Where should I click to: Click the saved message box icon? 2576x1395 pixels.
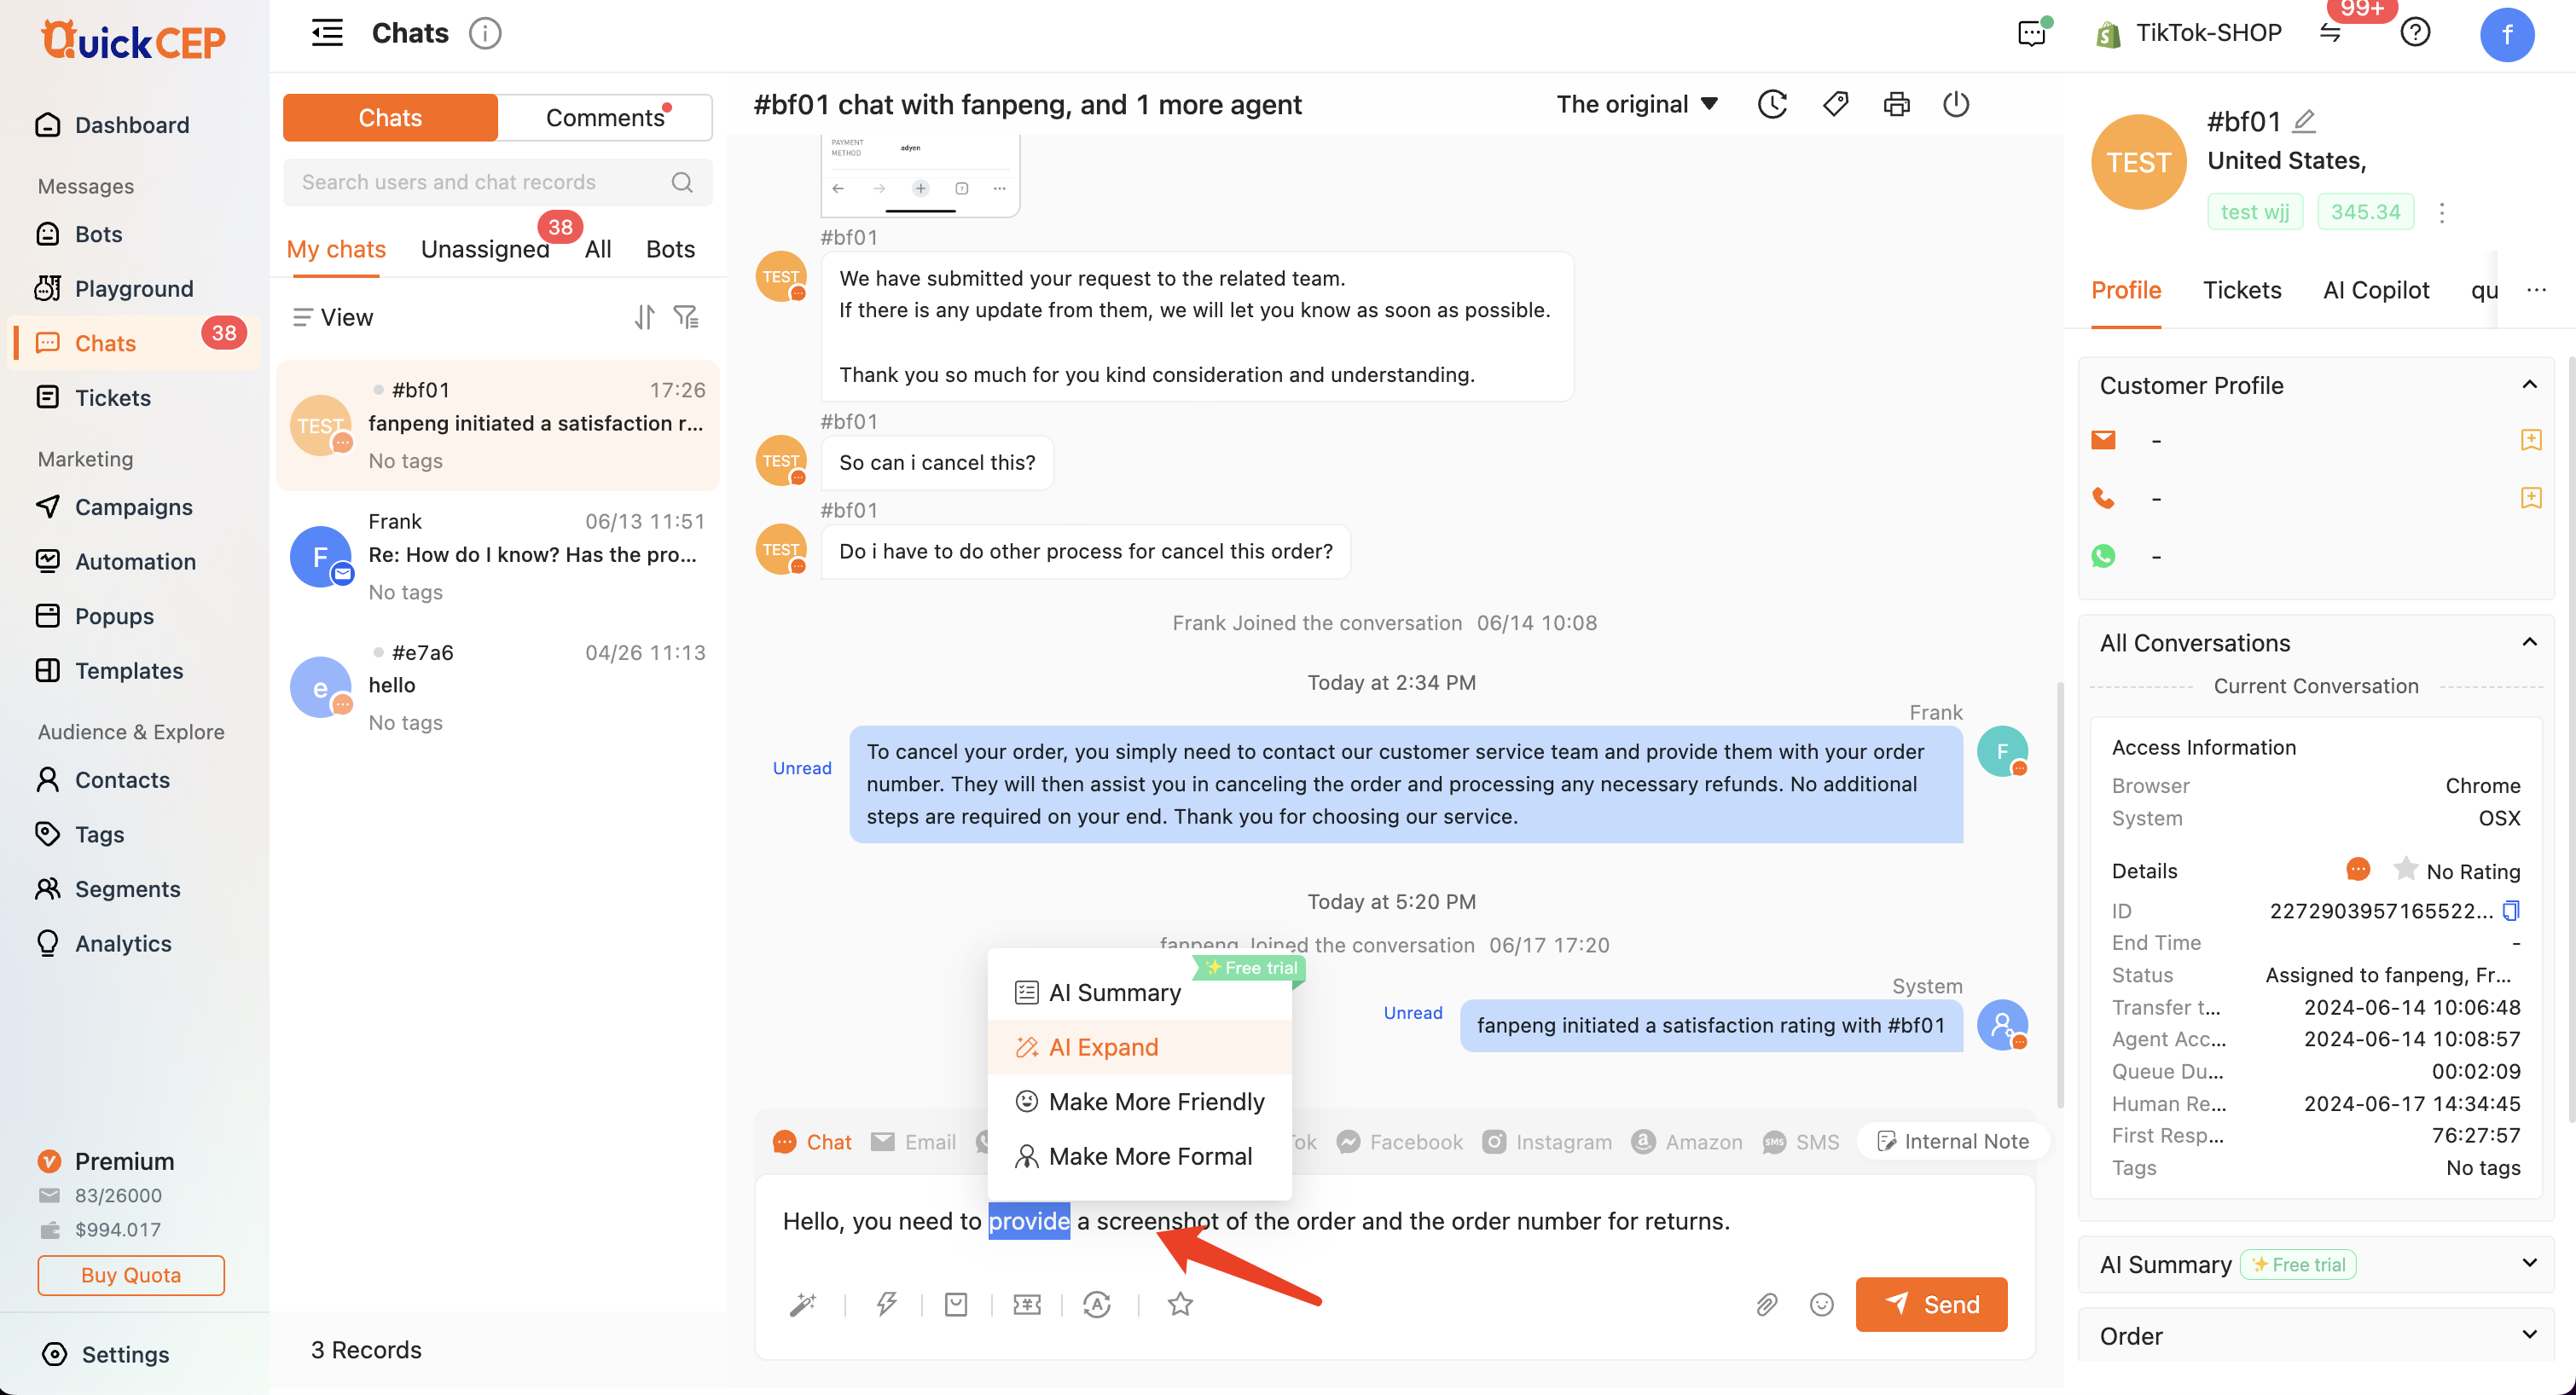click(x=956, y=1304)
